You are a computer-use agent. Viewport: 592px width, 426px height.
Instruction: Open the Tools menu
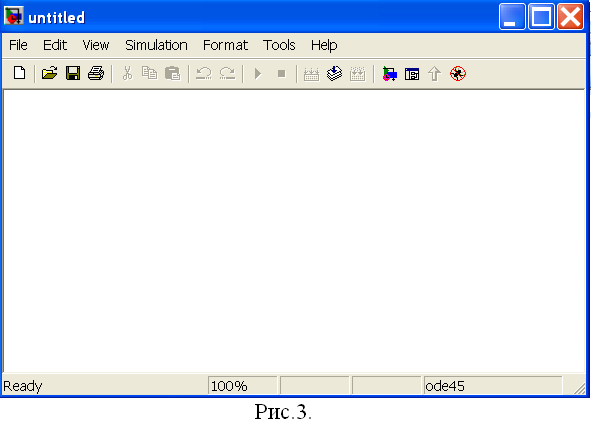pyautogui.click(x=279, y=45)
